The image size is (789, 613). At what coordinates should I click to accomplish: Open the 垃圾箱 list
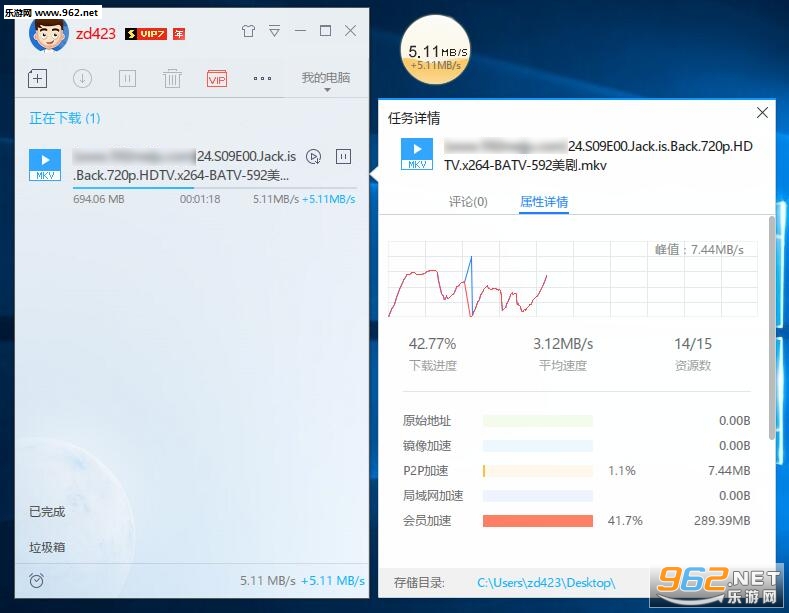47,547
